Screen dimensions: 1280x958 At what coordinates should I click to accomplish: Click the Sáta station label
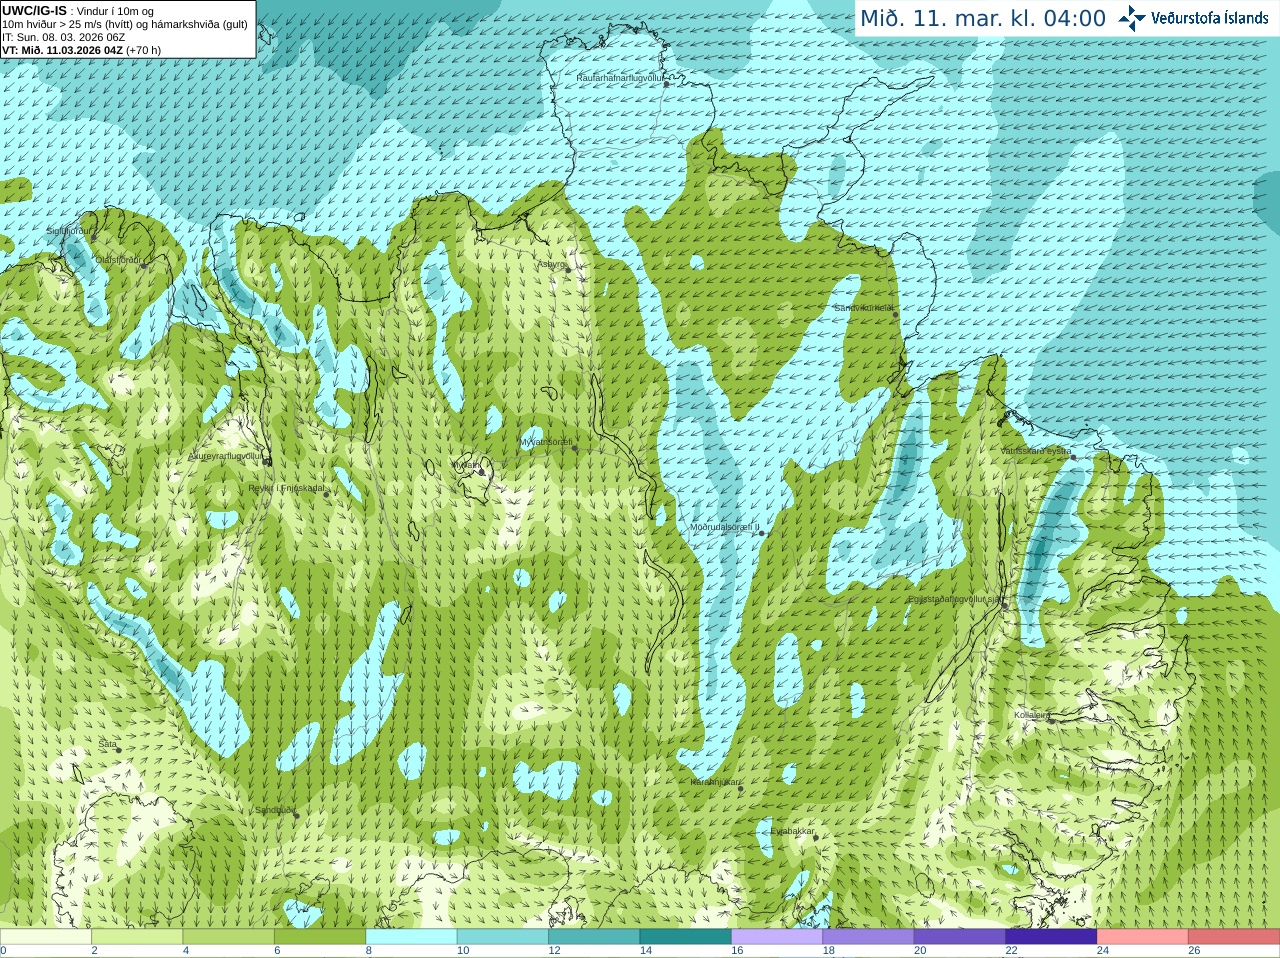(x=108, y=744)
